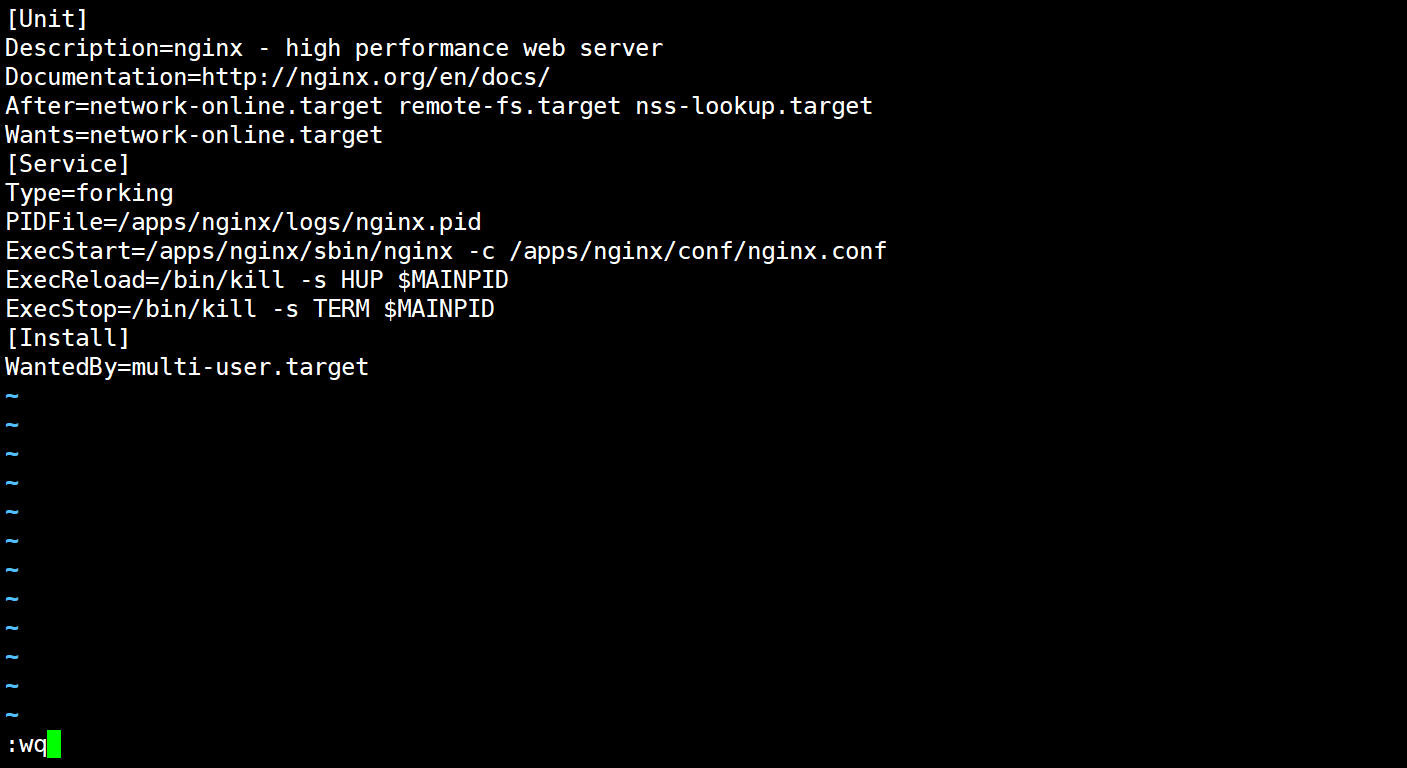Viewport: 1407px width, 768px height.
Task: Click the last tilde marker above the command line
Action: [12, 715]
